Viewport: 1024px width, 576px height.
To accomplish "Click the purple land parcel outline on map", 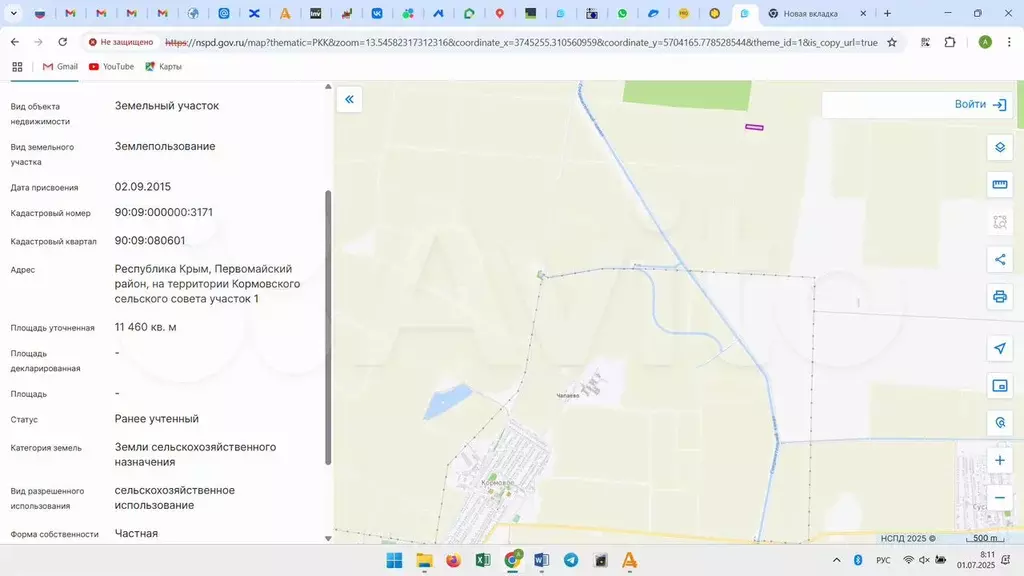I will coord(754,127).
